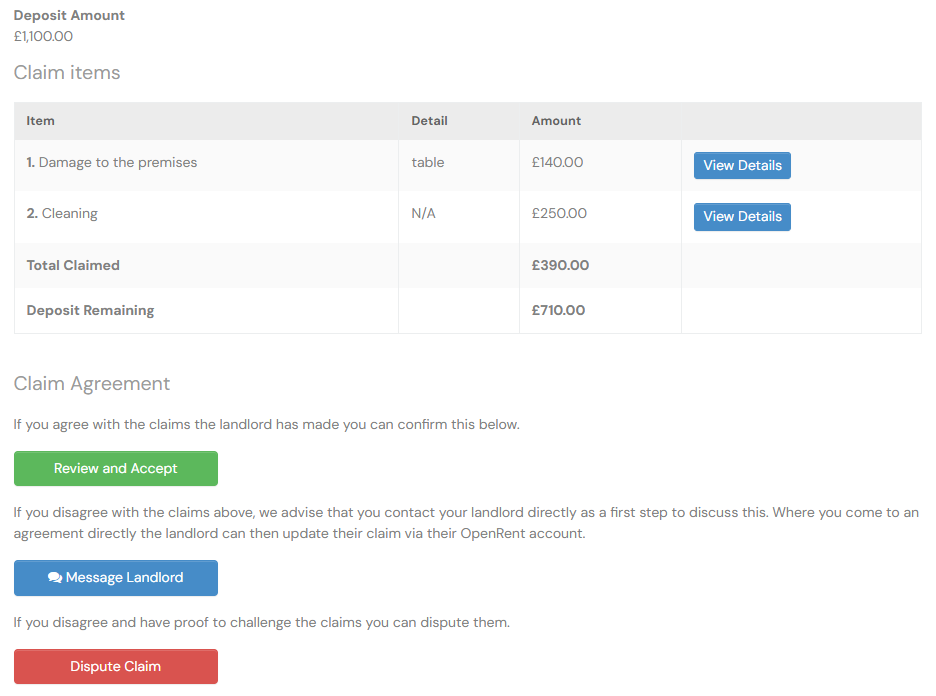Click the N/A detail cell

424,214
